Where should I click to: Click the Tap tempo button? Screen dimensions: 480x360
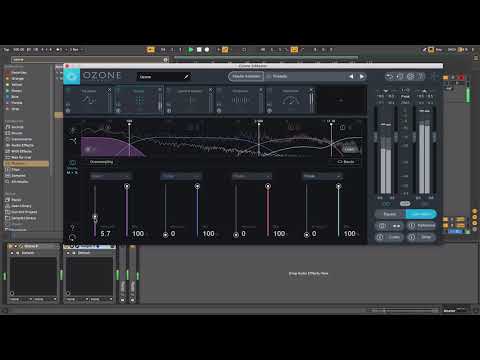pos(6,50)
